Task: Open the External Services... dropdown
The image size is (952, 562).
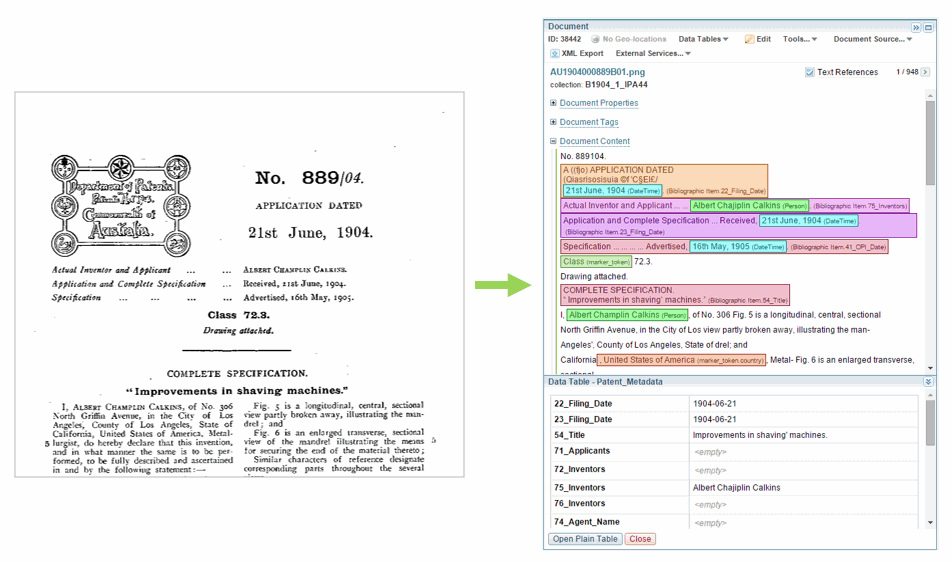Action: pos(653,53)
